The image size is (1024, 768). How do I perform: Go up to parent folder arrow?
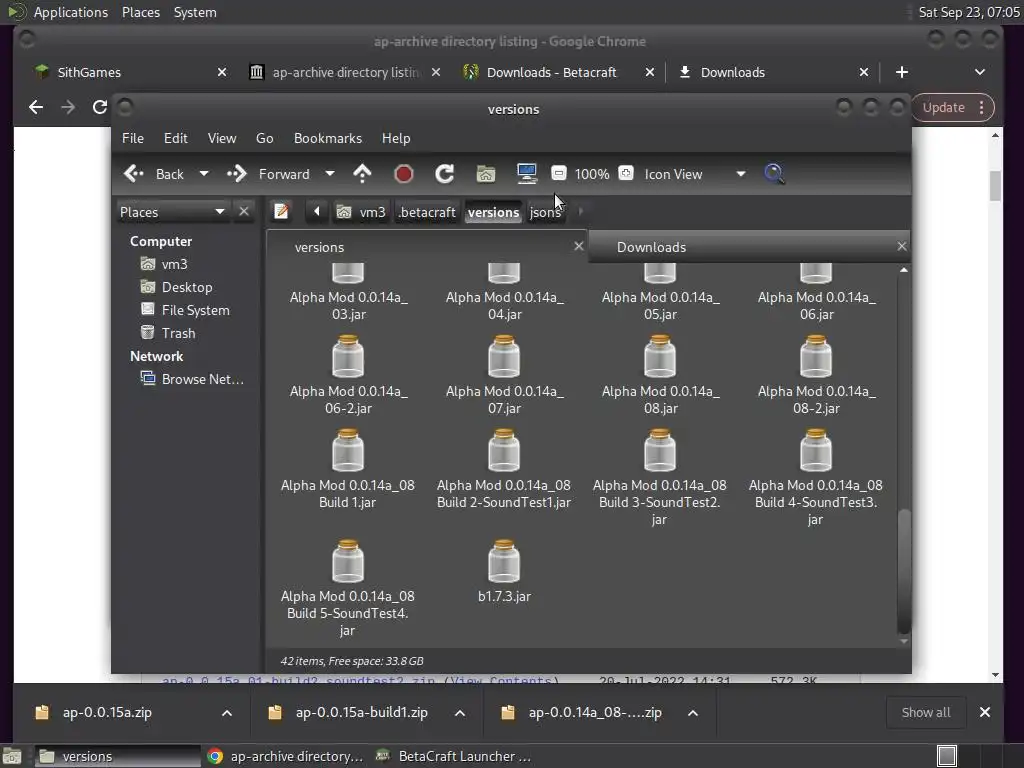tap(362, 174)
